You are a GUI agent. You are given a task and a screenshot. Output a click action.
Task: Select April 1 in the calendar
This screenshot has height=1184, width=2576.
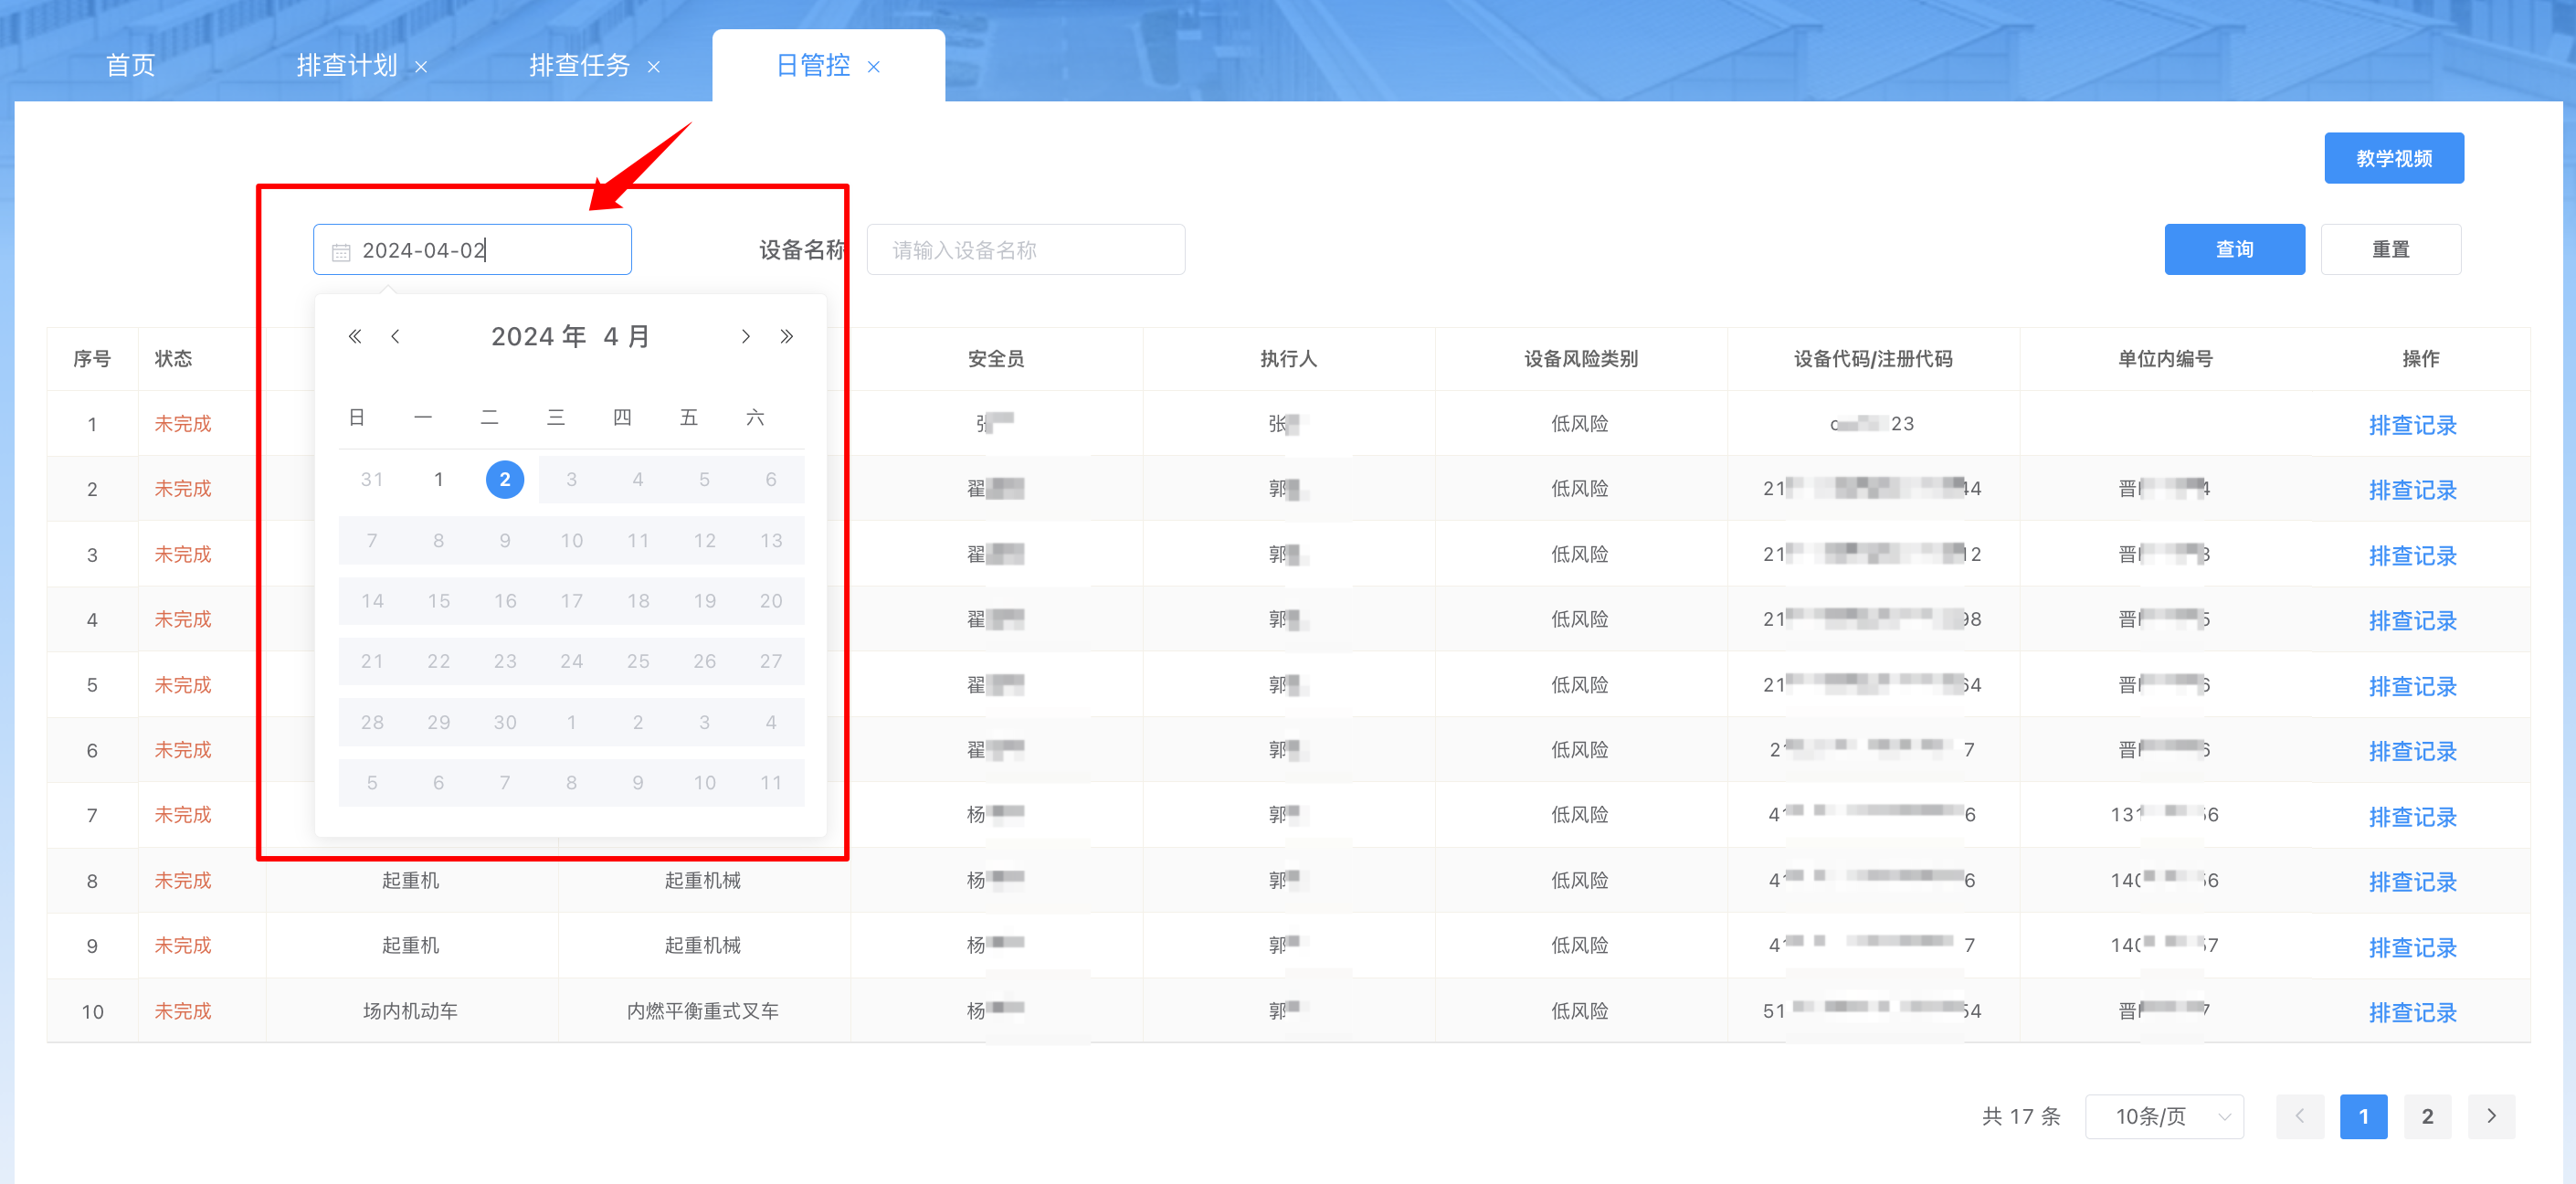click(438, 480)
